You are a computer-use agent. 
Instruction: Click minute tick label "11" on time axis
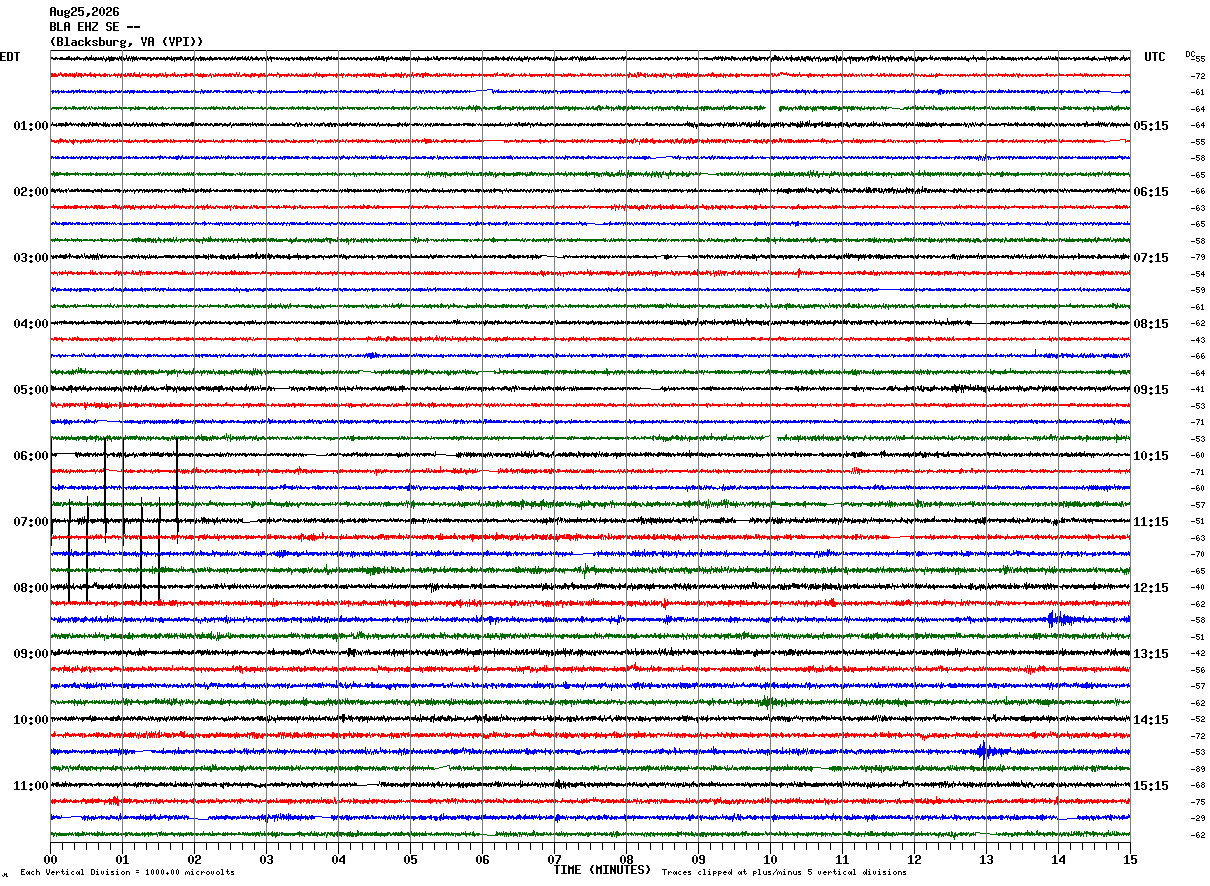842,859
